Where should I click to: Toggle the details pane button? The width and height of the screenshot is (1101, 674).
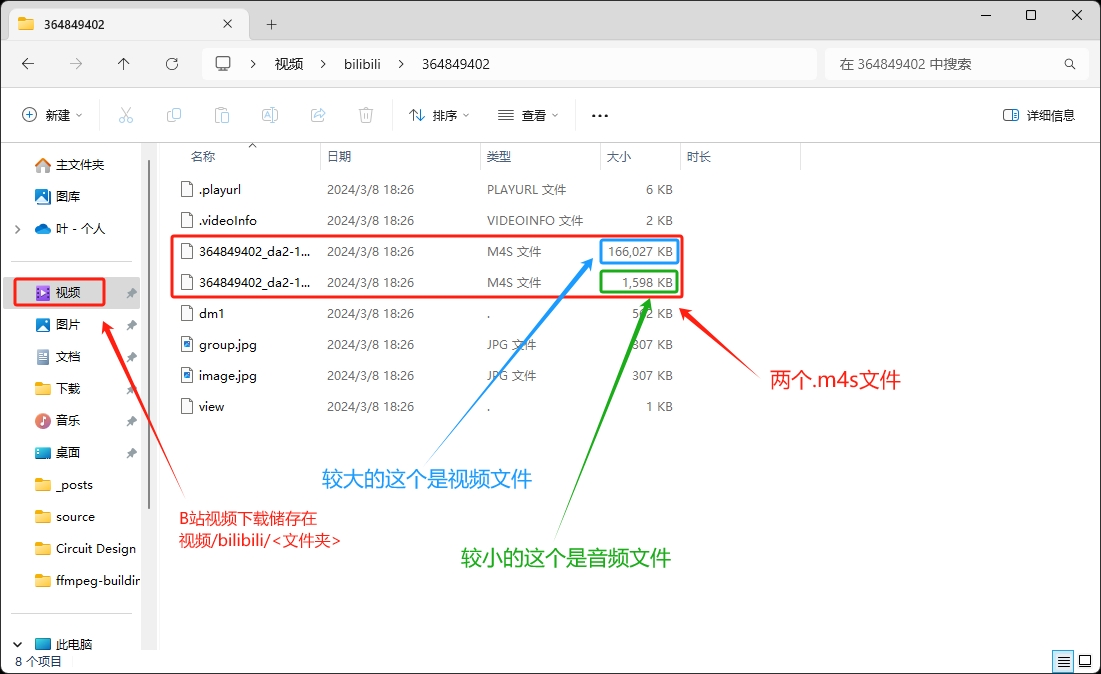[1038, 115]
